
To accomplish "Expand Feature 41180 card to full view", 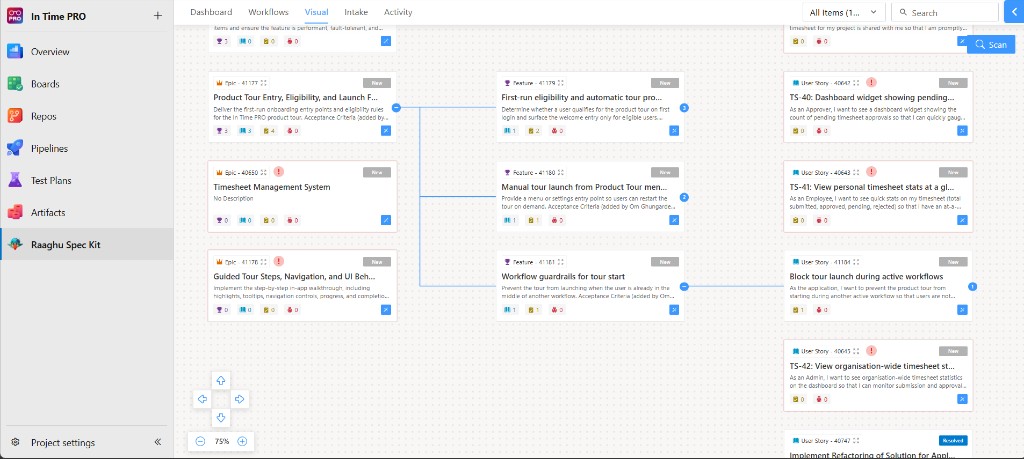I will [x=561, y=172].
